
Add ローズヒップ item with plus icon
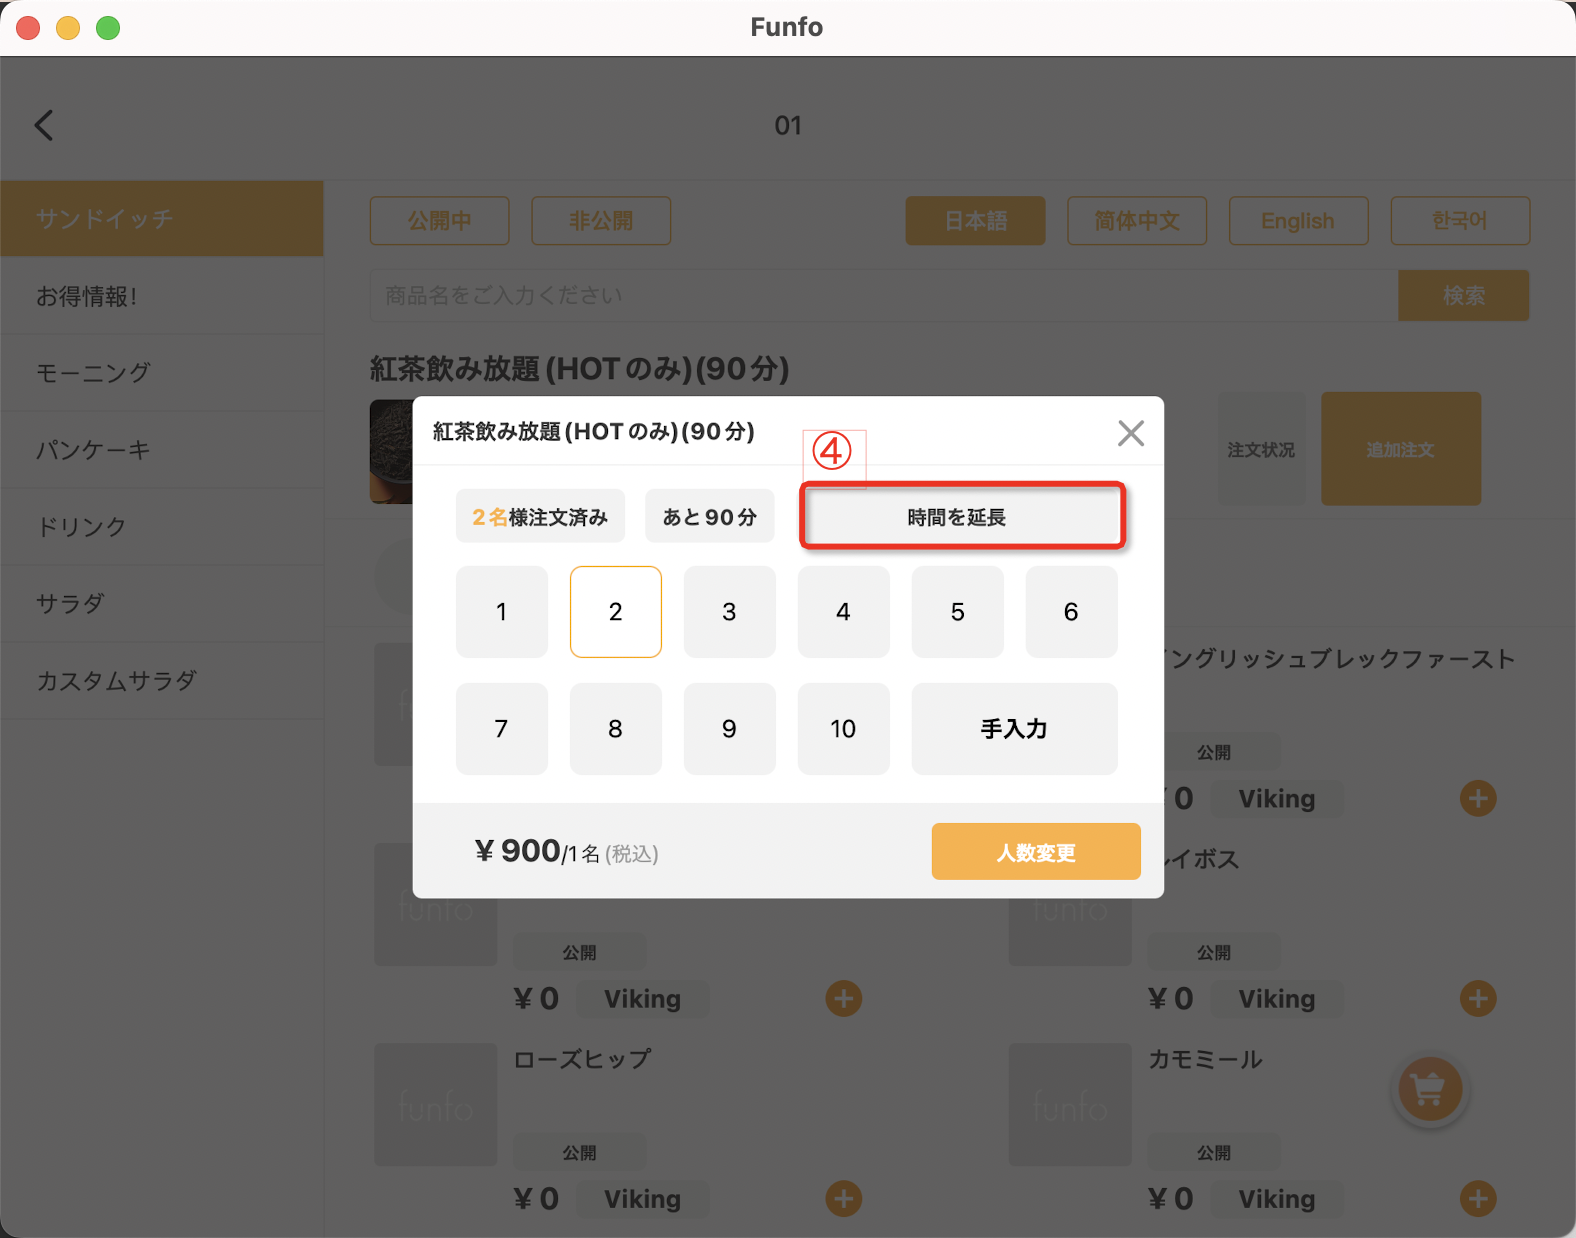(x=843, y=1198)
